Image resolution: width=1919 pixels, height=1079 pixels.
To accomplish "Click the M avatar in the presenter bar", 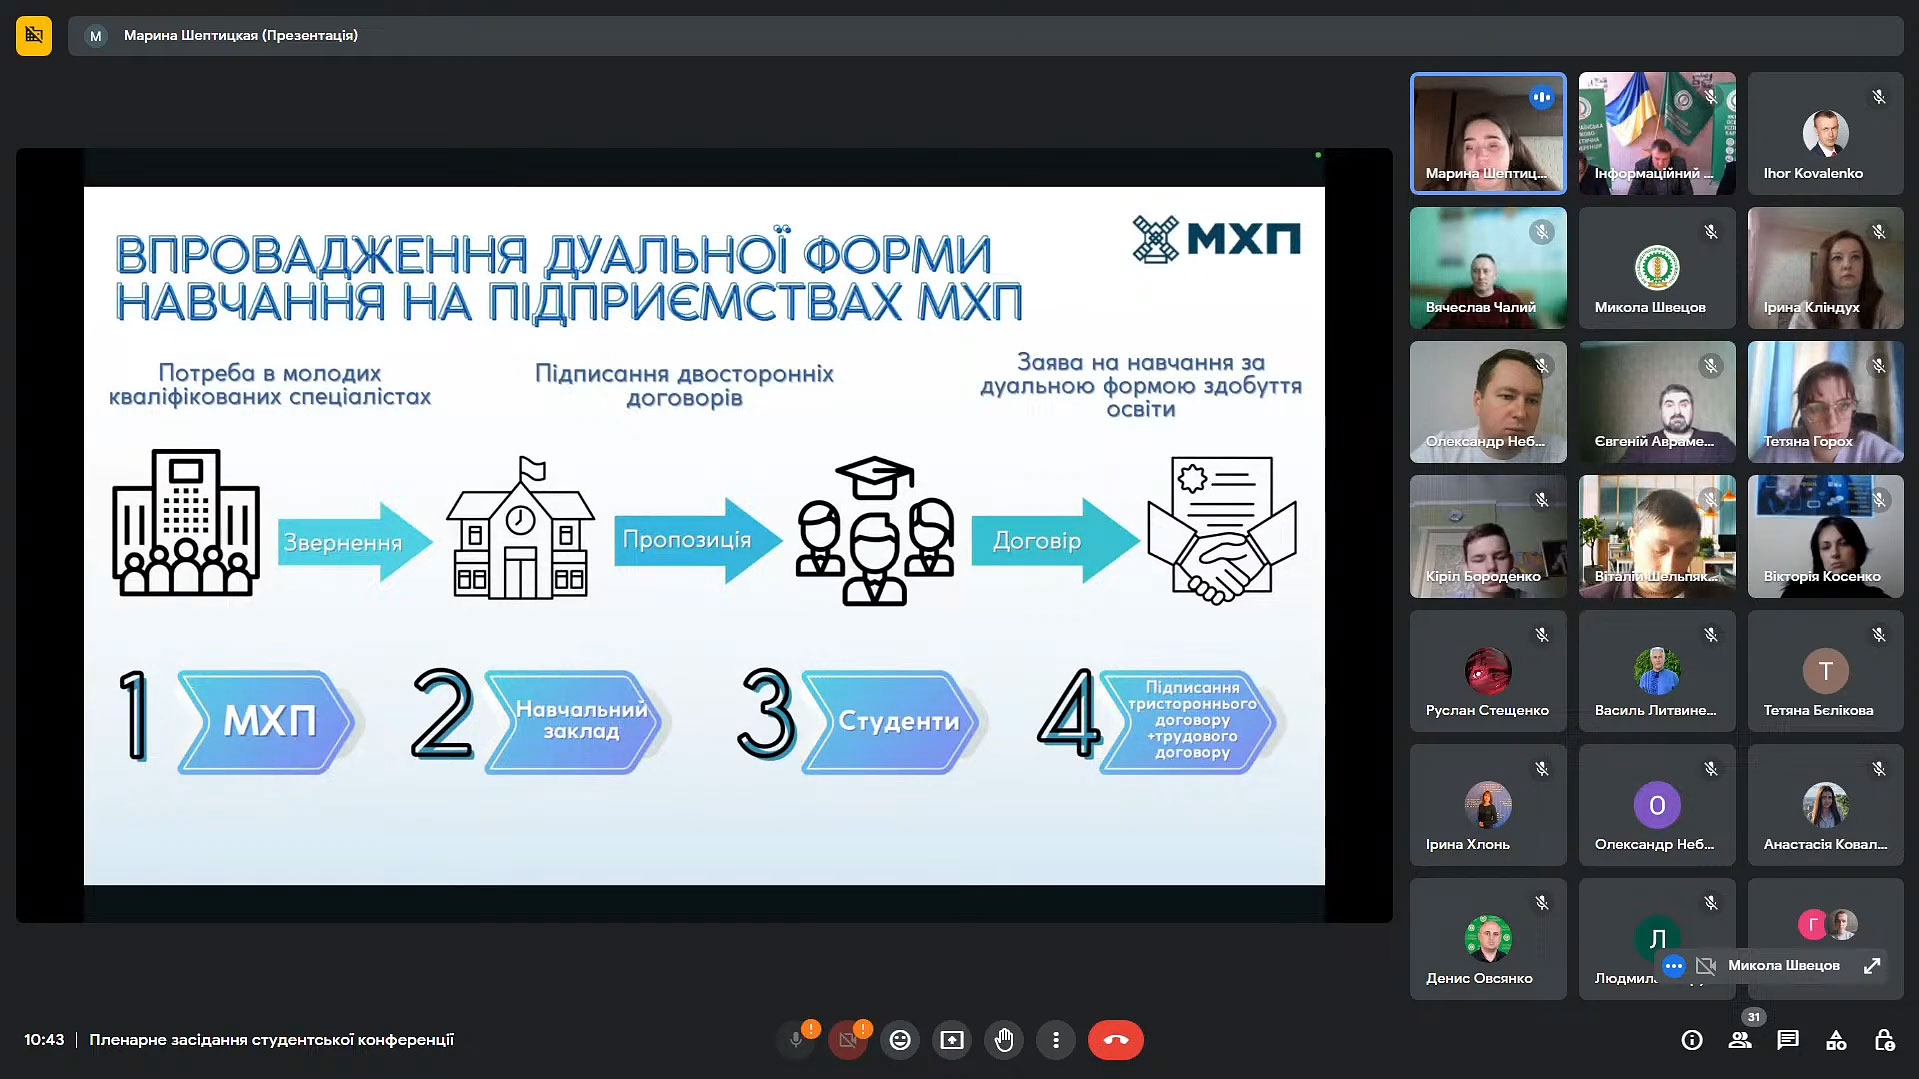I will 96,36.
